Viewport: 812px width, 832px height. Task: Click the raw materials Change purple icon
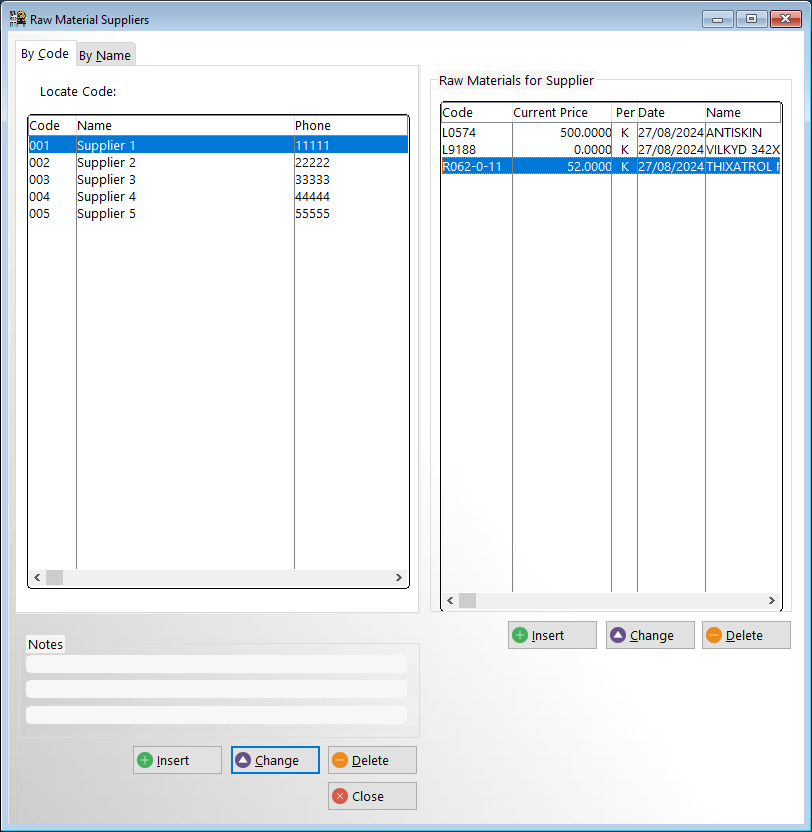coord(618,635)
